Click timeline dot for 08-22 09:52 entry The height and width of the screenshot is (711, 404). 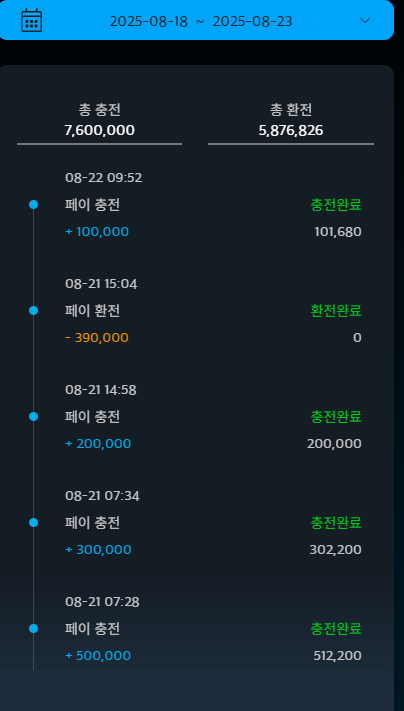point(33,205)
